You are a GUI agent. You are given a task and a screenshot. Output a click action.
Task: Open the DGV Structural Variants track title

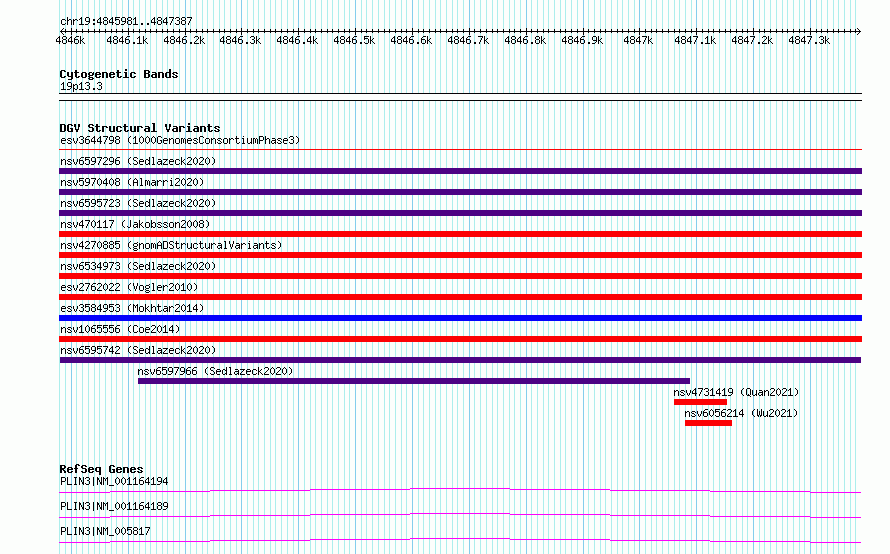point(140,128)
